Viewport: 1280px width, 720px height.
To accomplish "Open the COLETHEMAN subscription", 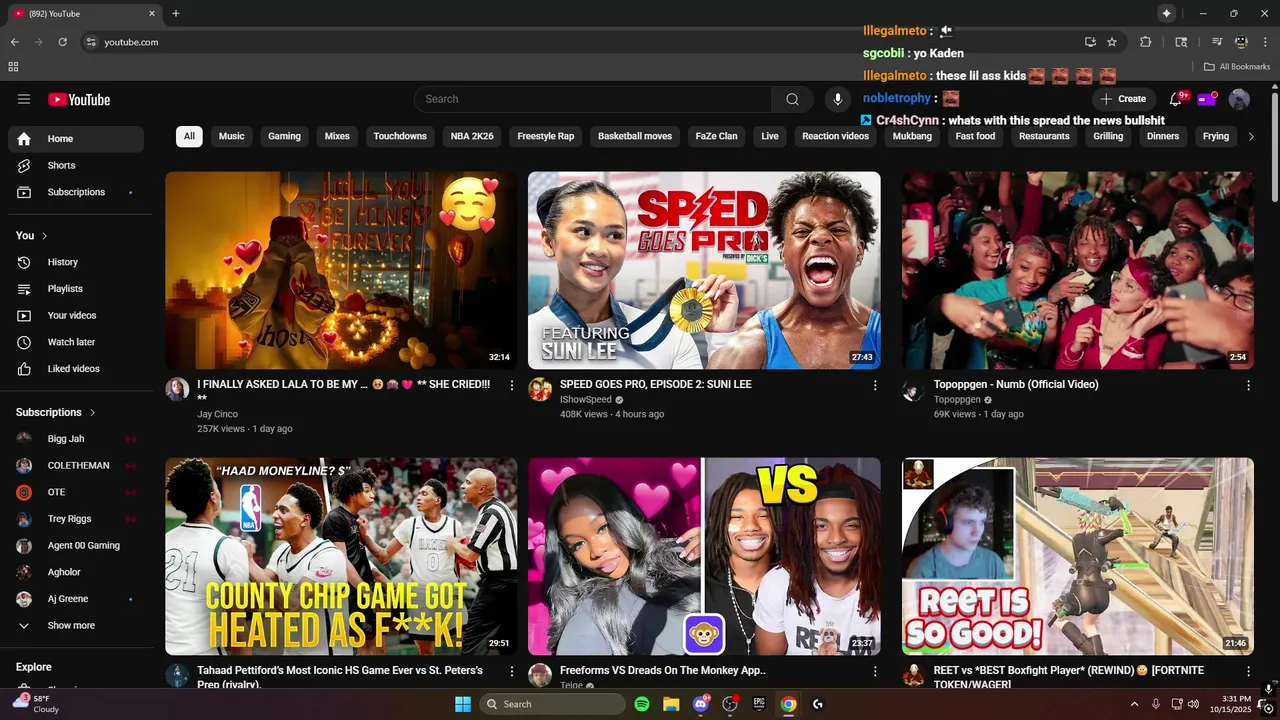I will [x=76, y=466].
